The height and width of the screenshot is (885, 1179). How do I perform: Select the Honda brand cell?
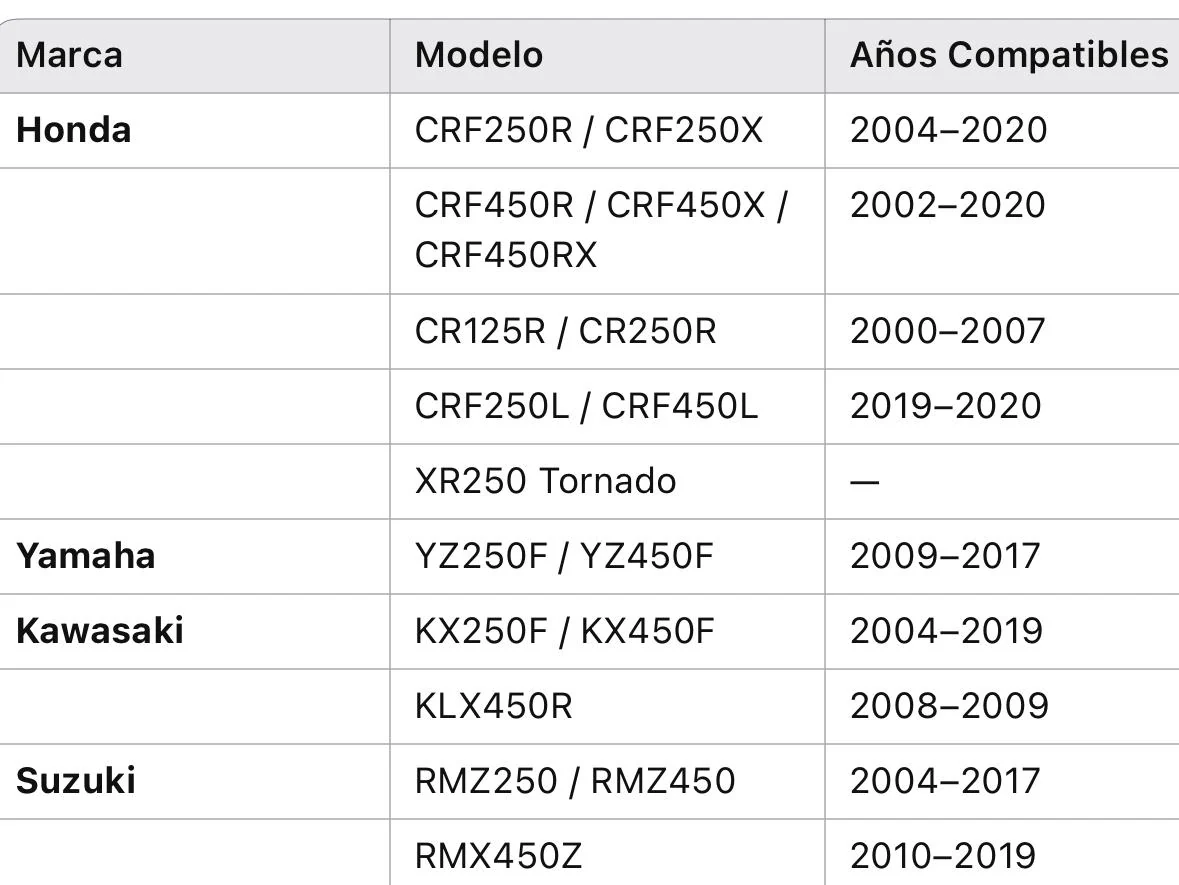click(194, 130)
